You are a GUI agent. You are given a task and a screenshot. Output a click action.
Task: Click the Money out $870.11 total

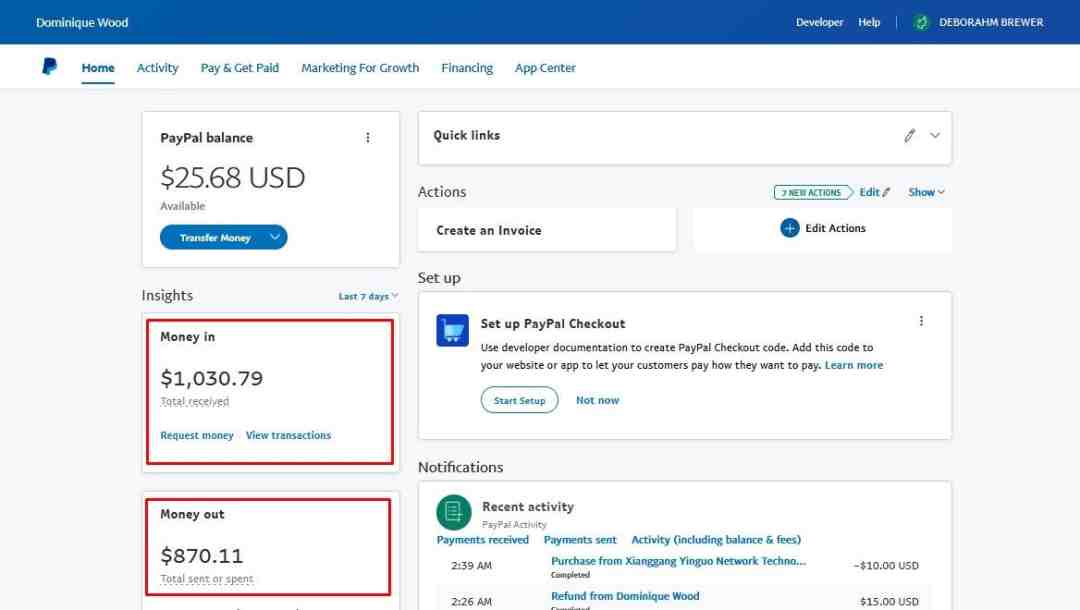[202, 556]
